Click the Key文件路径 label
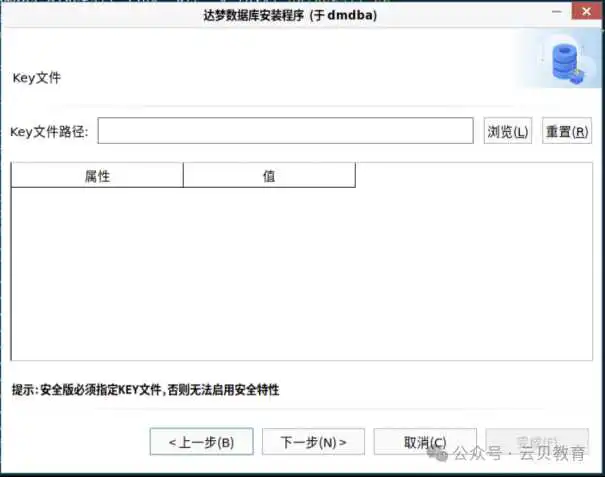The image size is (605, 477). point(49,132)
